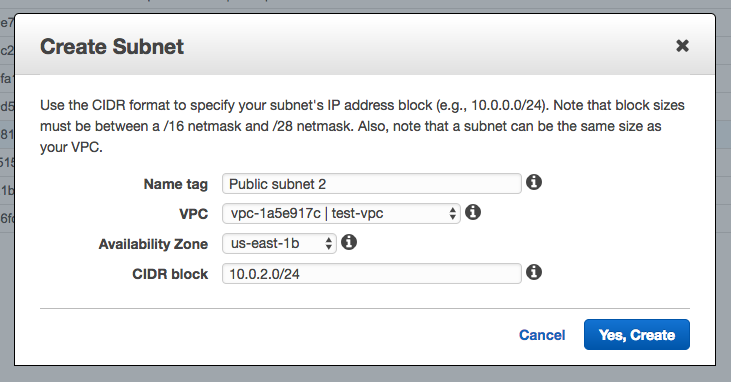Click the VPC field label
This screenshot has height=382, width=731.
[193, 214]
